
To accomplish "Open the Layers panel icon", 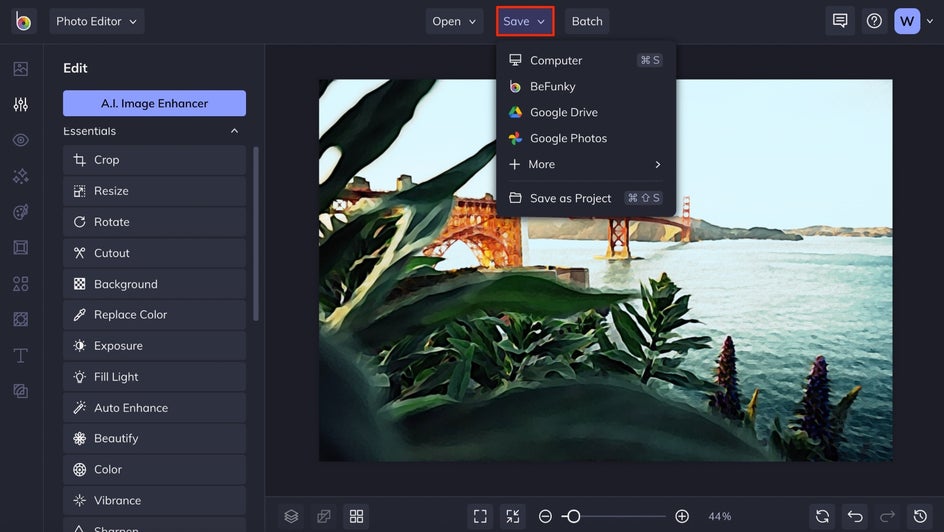I will click(291, 516).
